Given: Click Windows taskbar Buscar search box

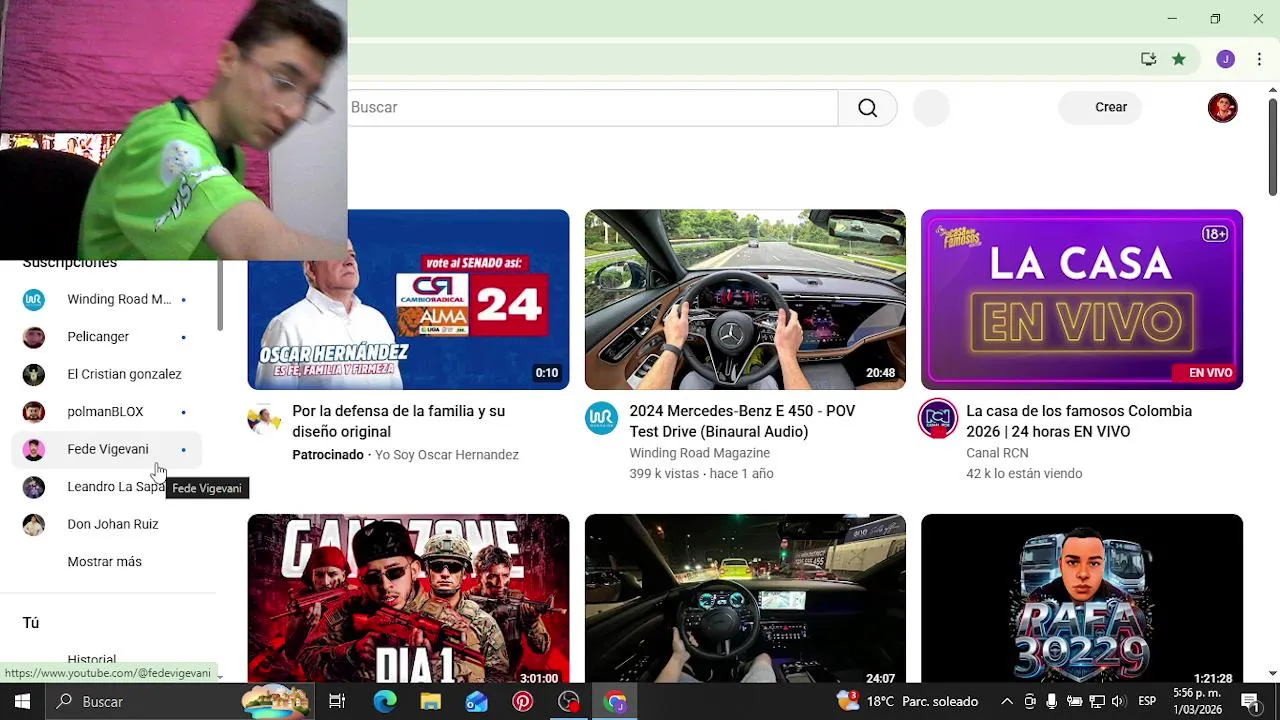Looking at the screenshot, I should 181,702.
